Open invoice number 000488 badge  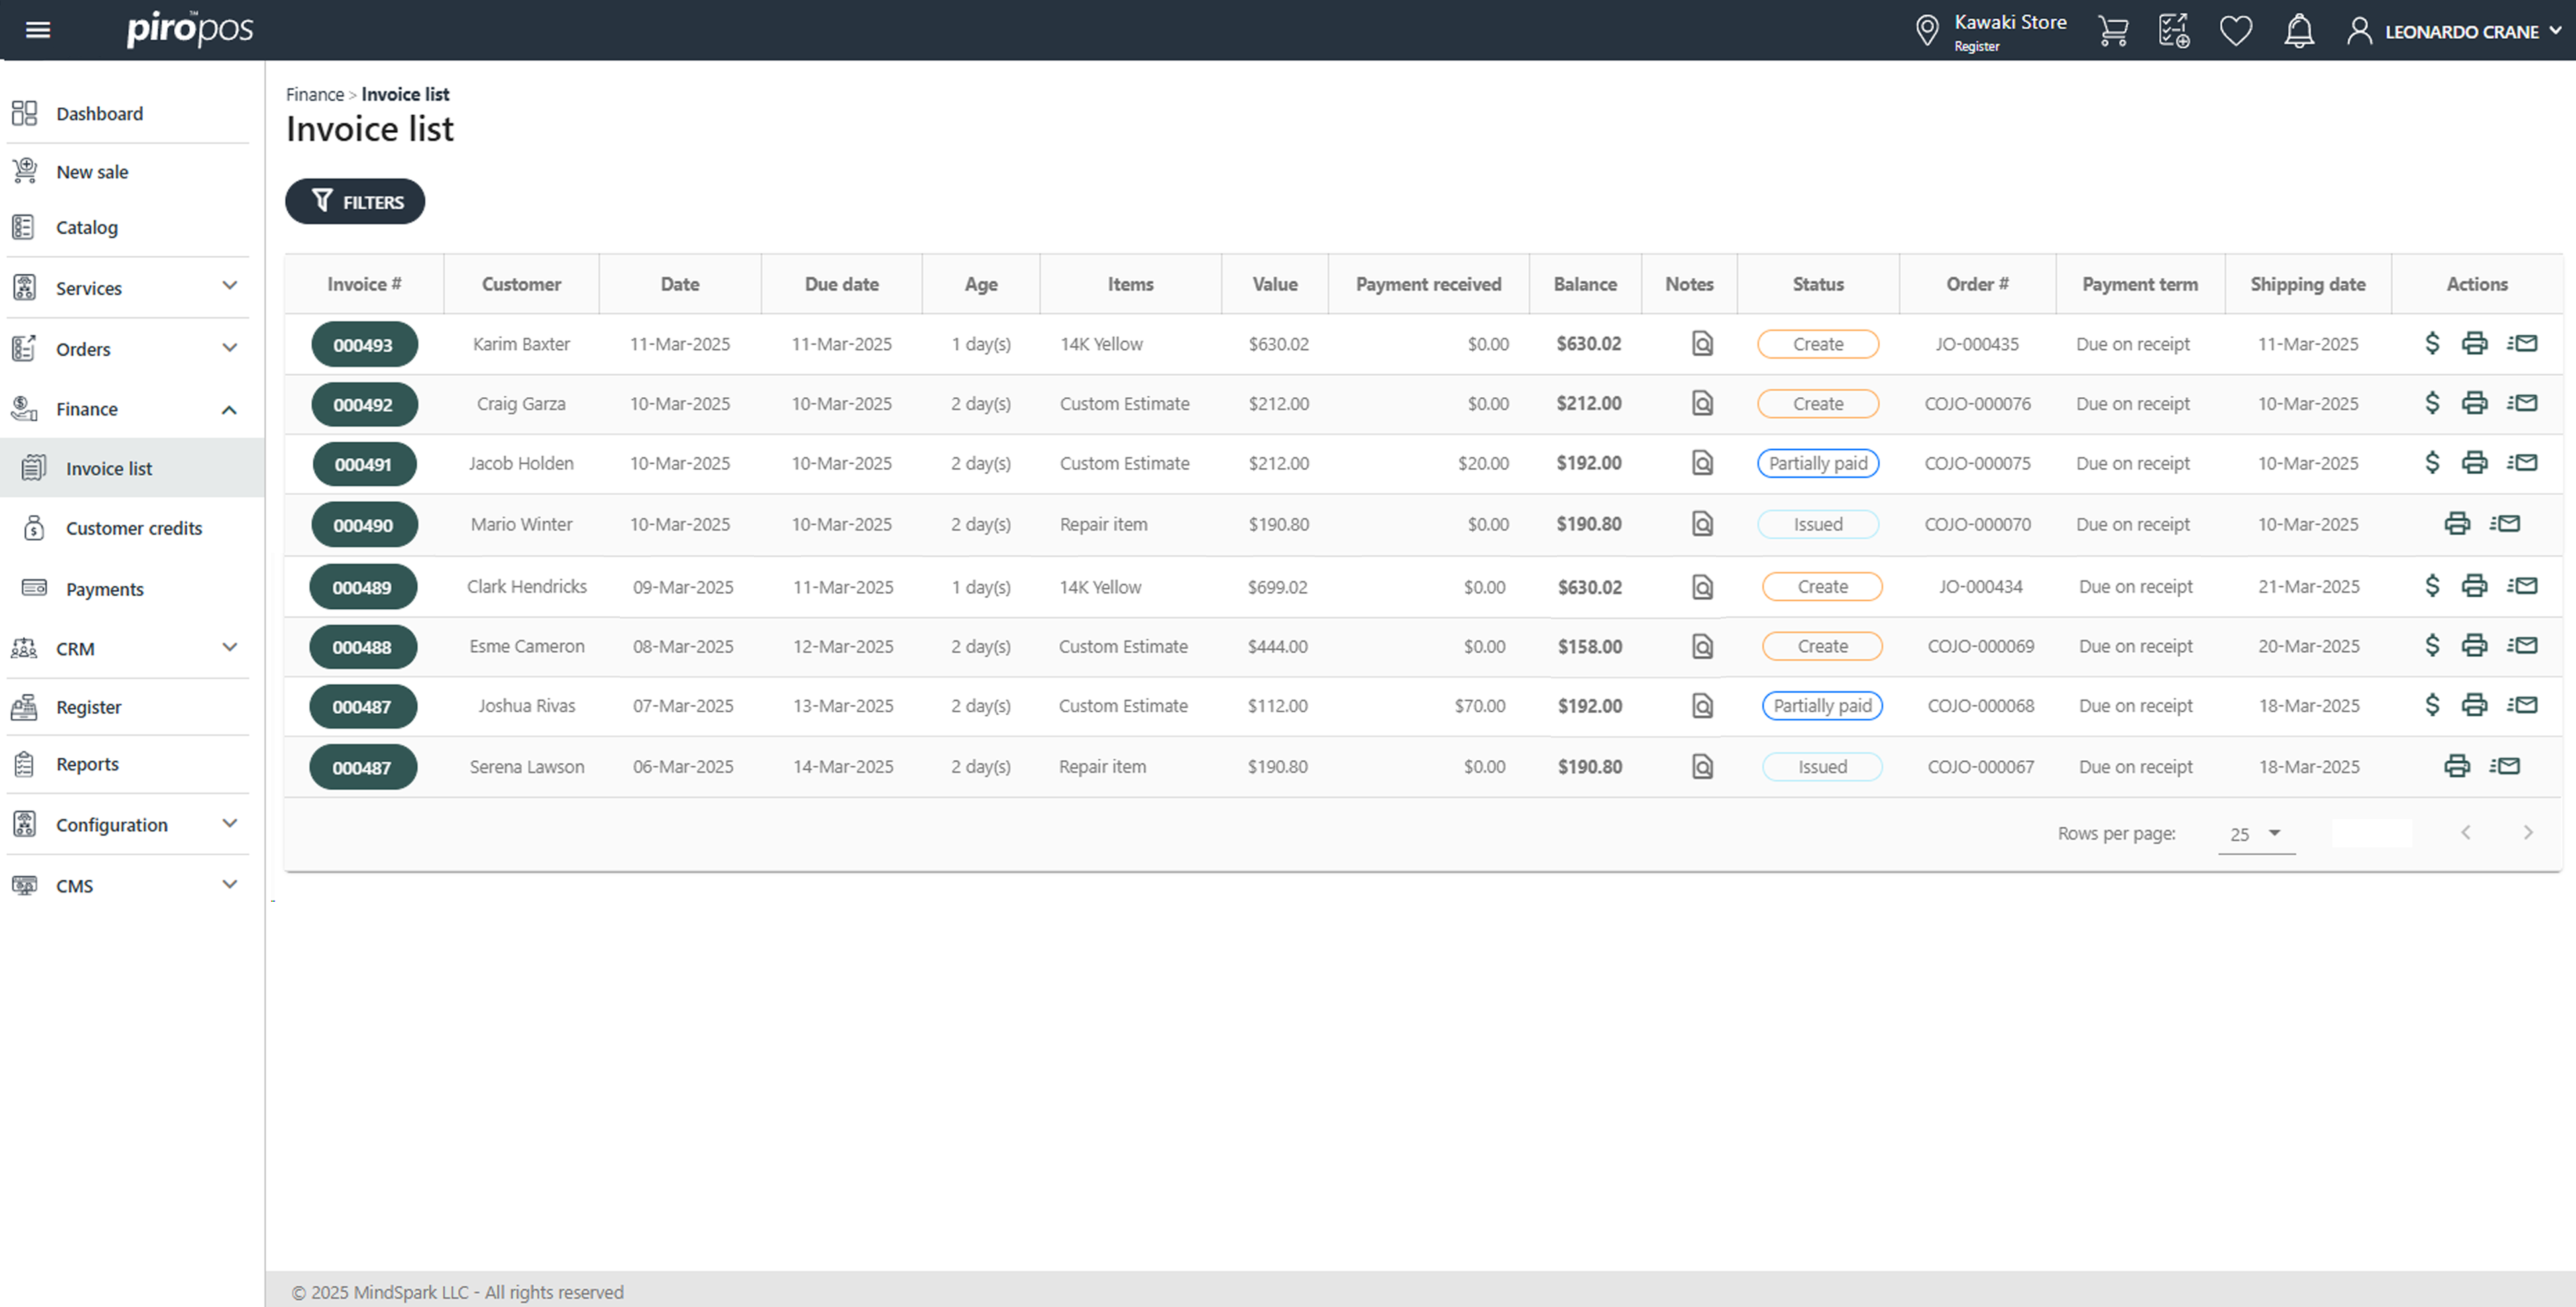tap(362, 647)
